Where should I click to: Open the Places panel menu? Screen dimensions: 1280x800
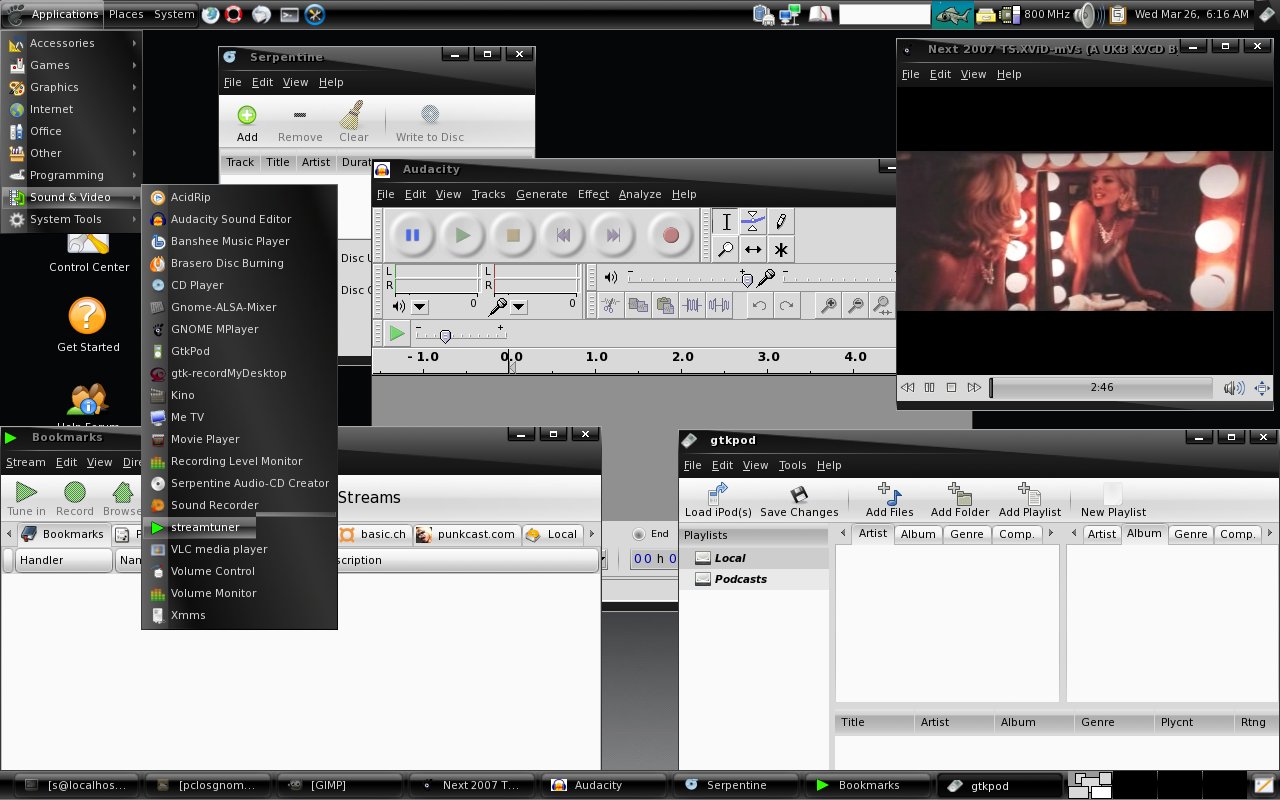126,14
